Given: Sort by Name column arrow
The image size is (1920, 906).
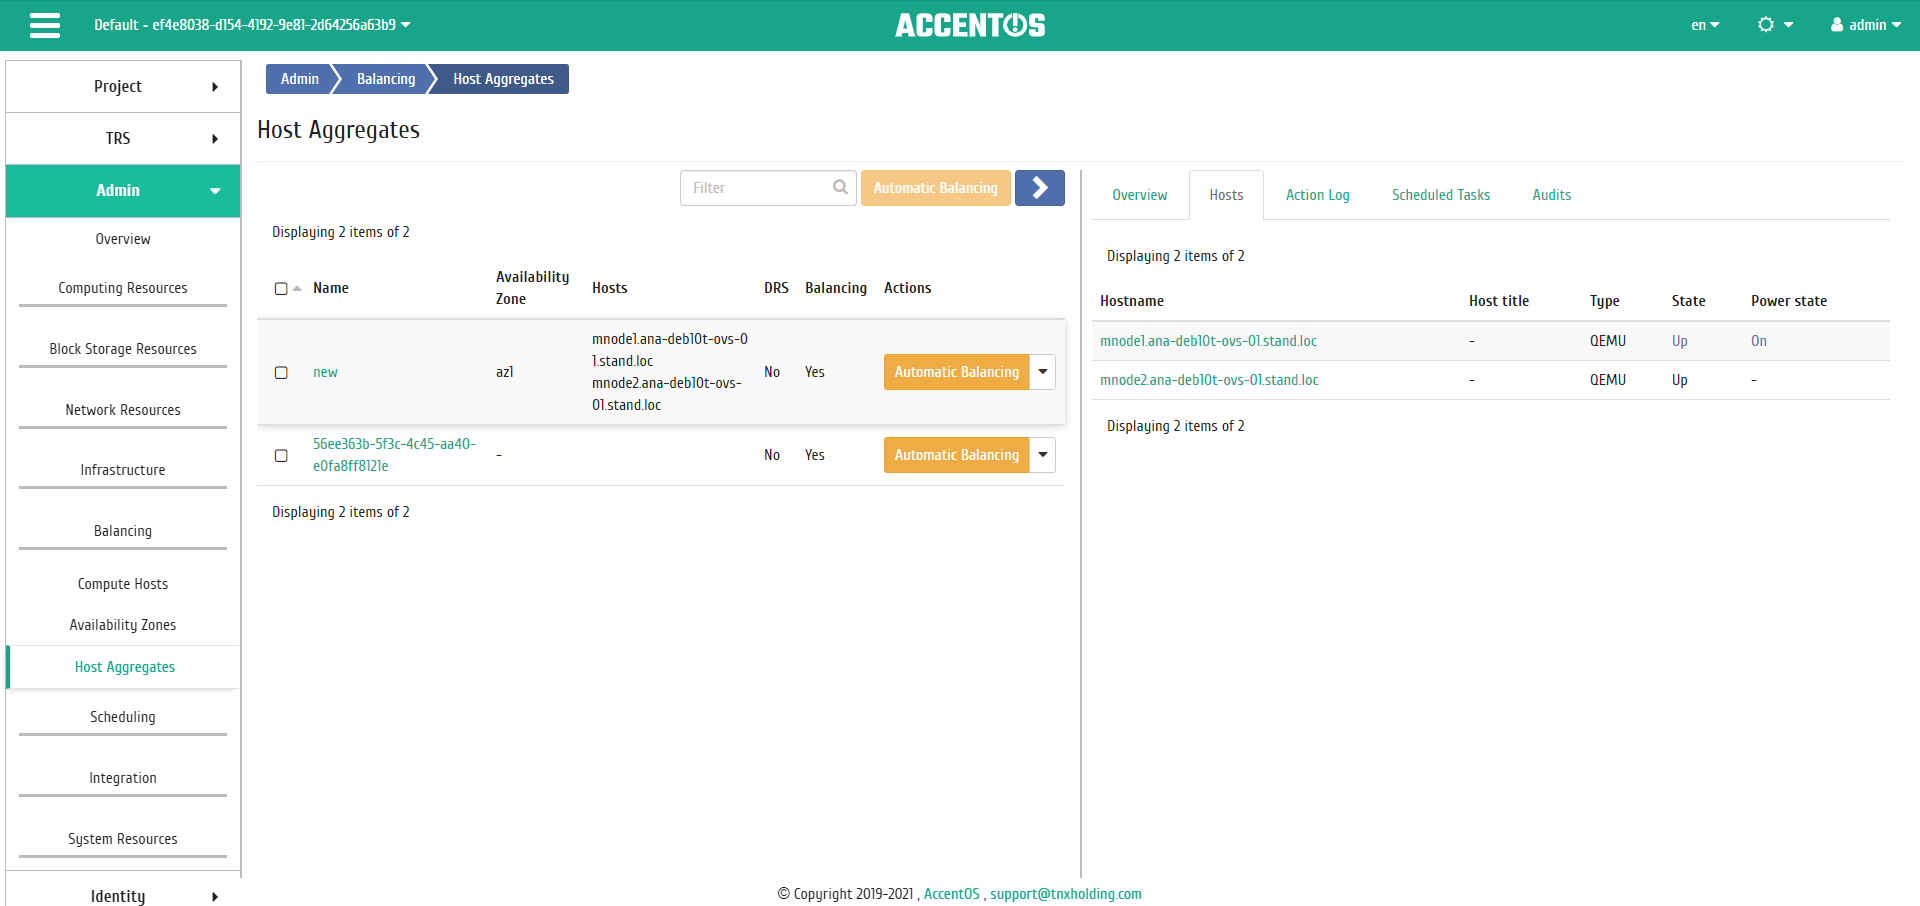Looking at the screenshot, I should coord(297,288).
